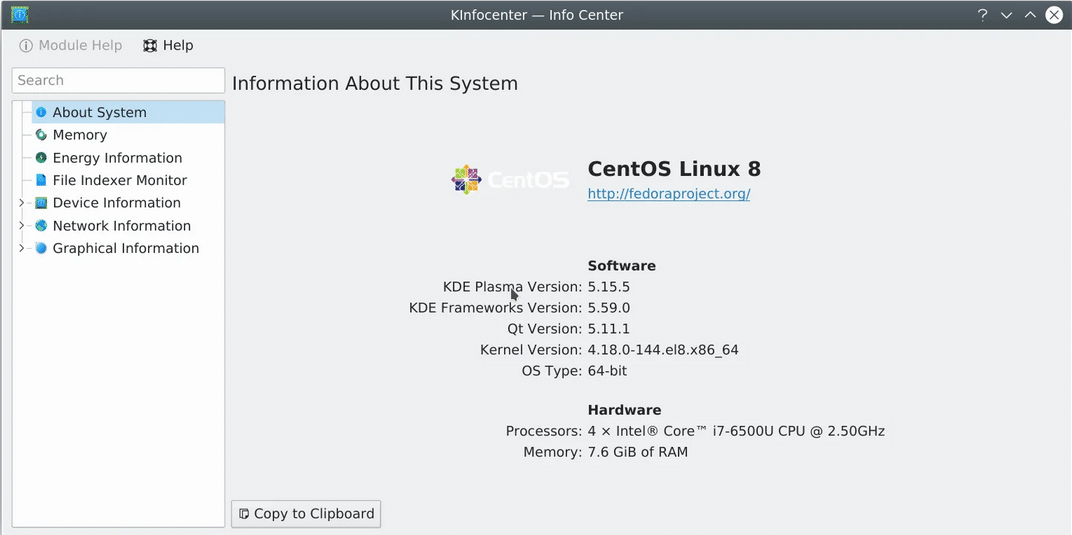The image size is (1072, 535).
Task: Click the Qt Version value 5.11.1
Action: point(608,329)
